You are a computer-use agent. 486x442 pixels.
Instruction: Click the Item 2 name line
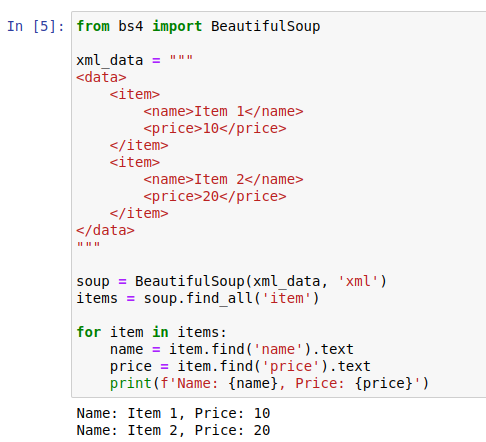223,179
